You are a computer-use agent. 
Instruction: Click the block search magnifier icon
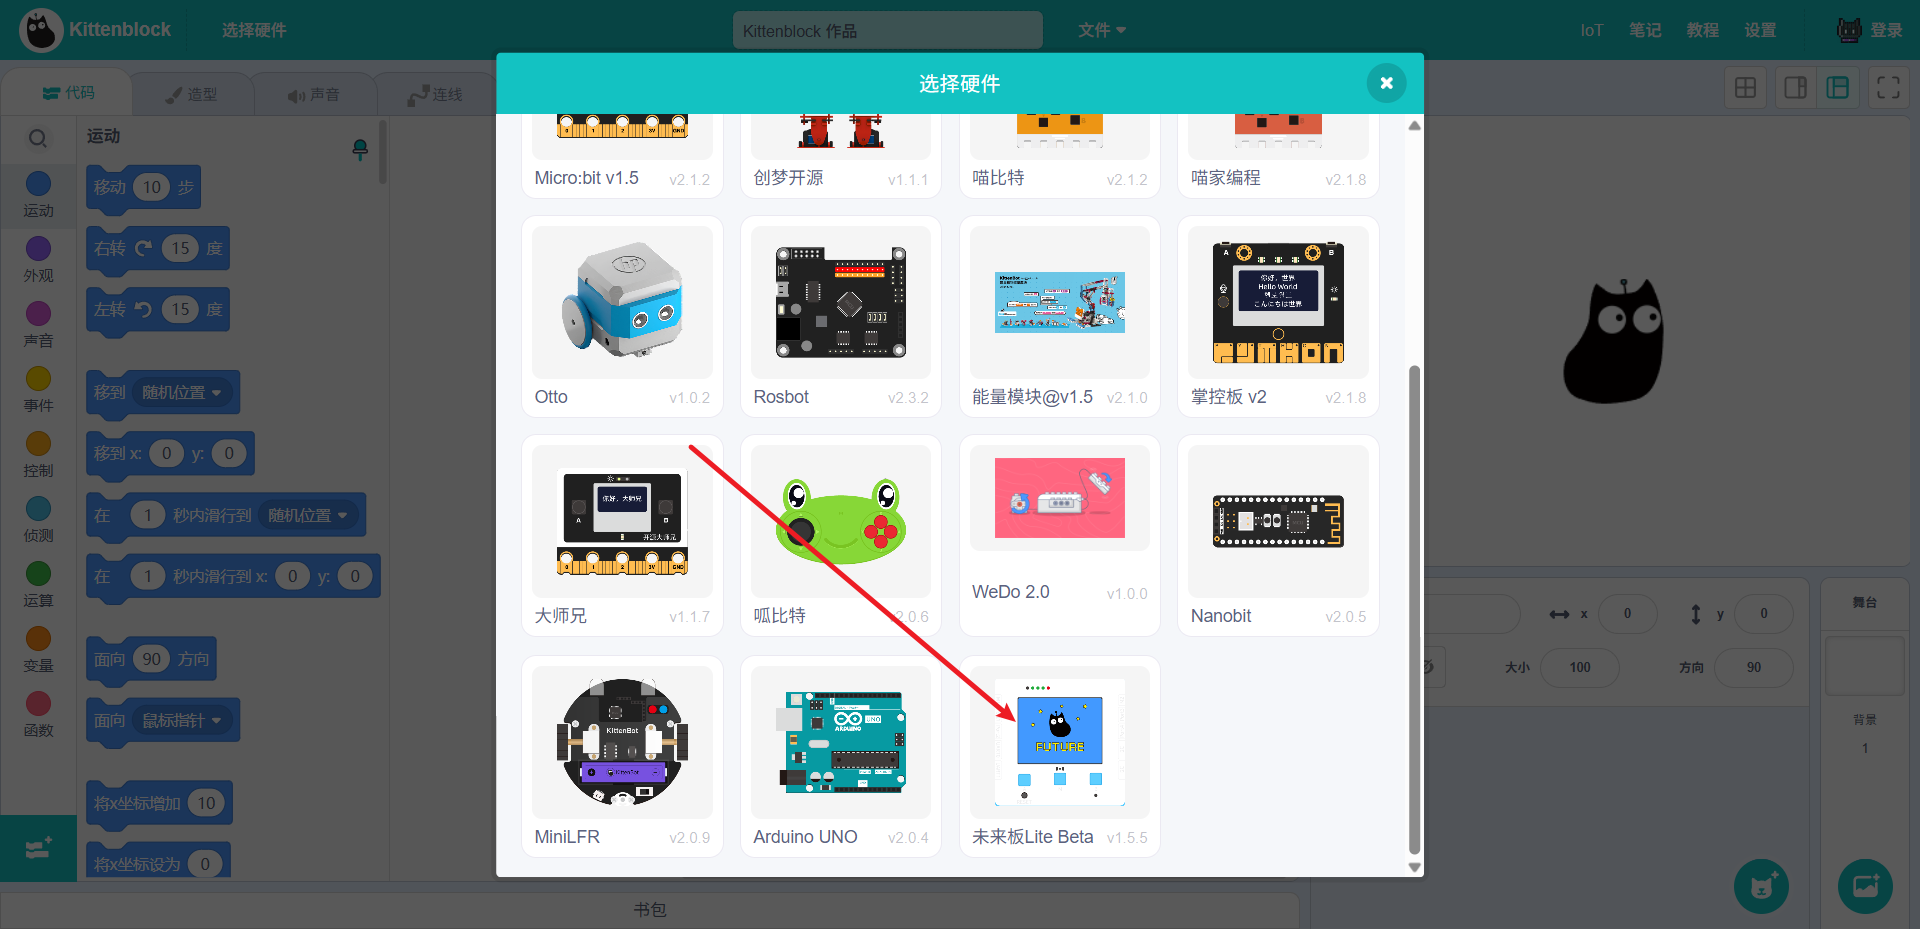click(x=38, y=138)
